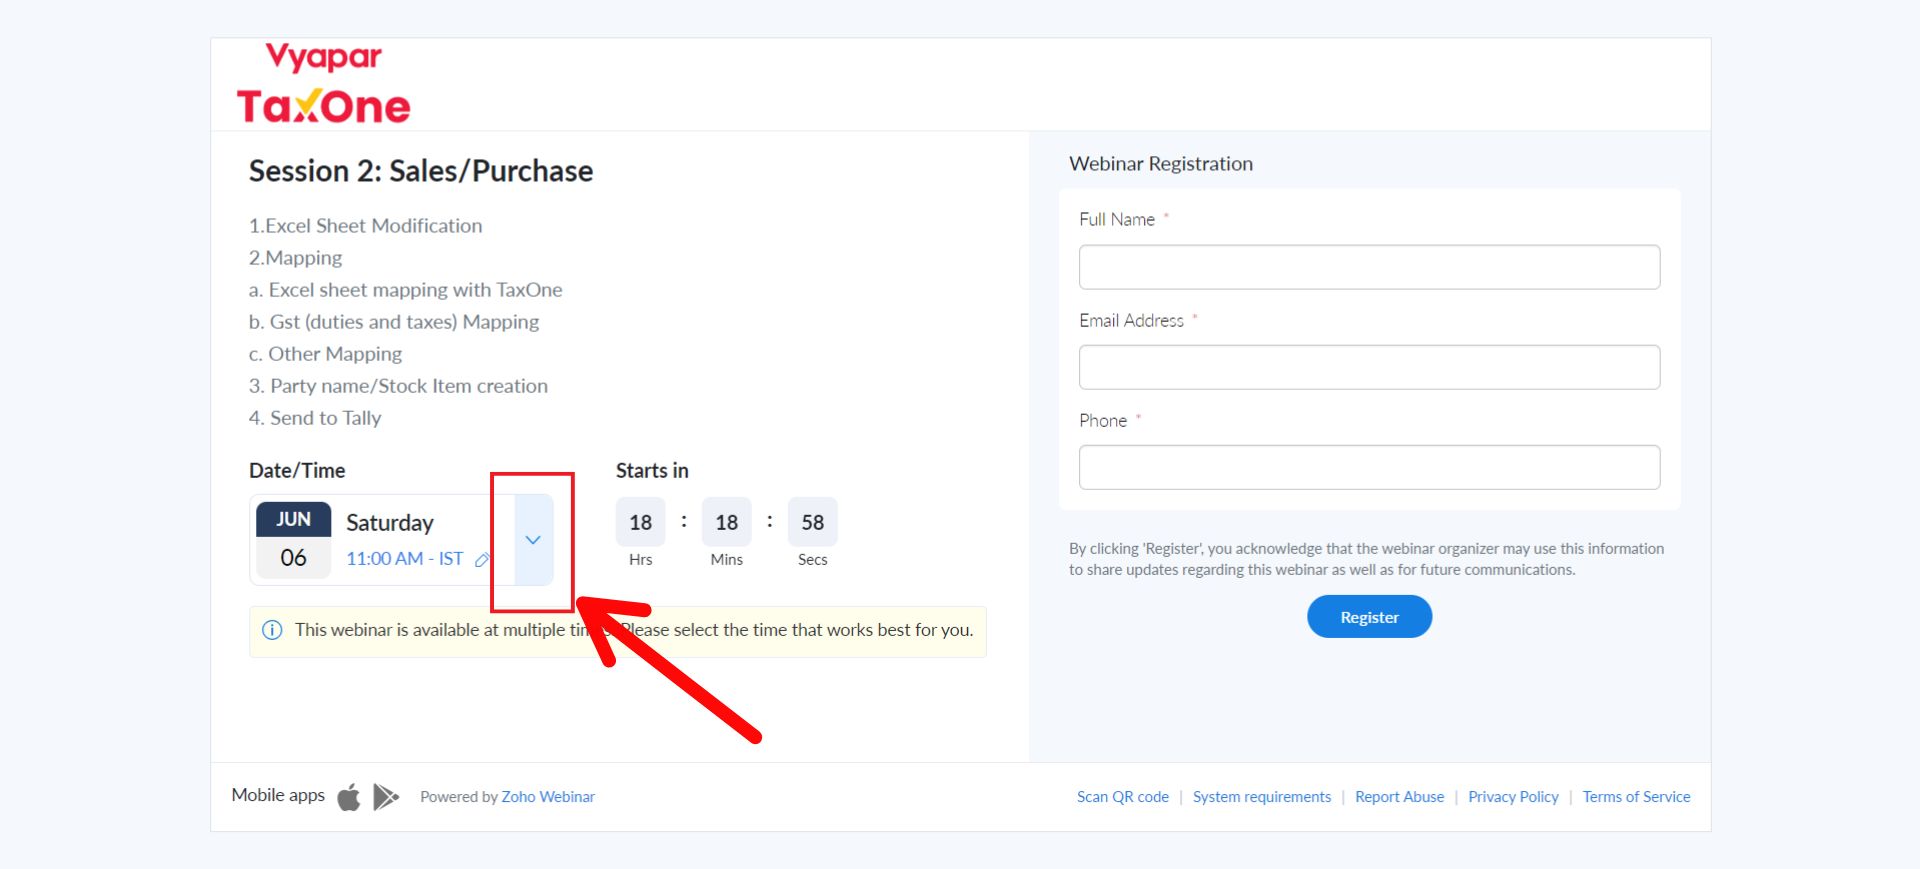This screenshot has height=869, width=1920.
Task: Click Report Abuse link
Action: pos(1399,797)
